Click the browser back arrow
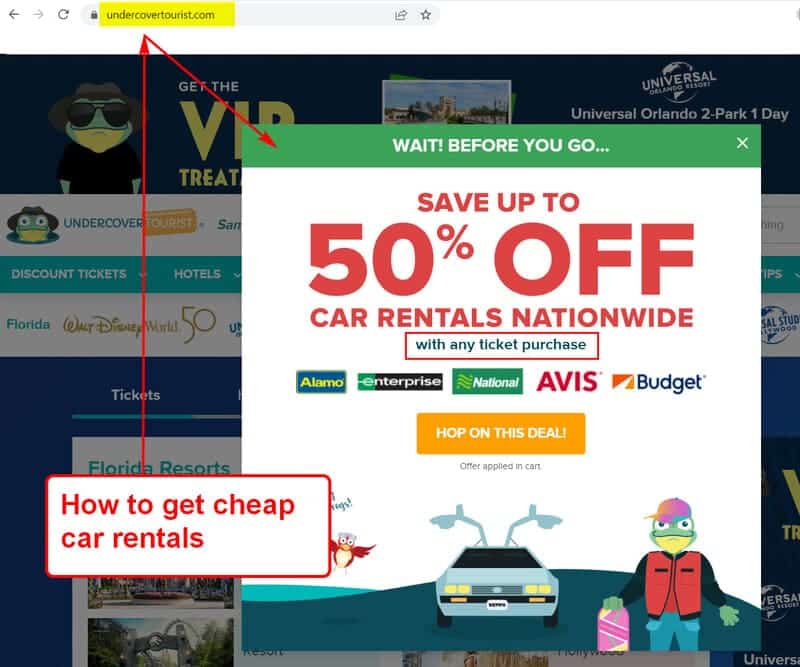The image size is (800, 667). coord(14,14)
